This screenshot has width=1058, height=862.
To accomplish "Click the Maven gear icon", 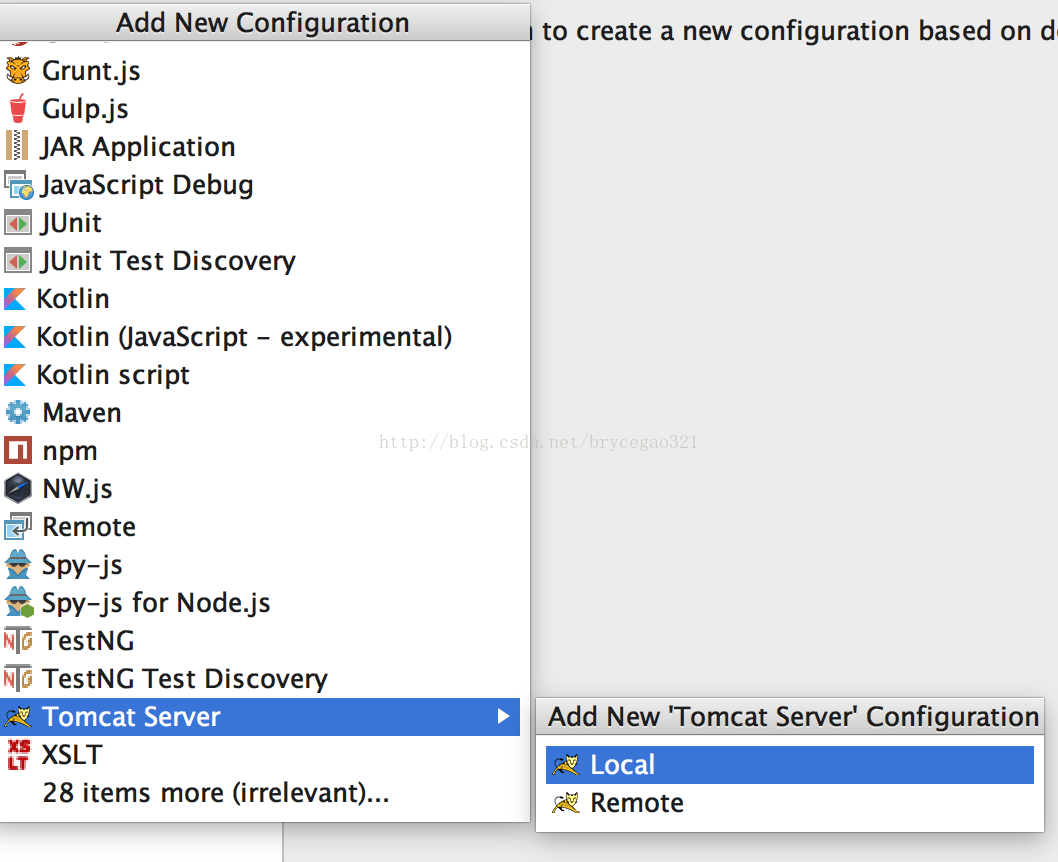I will point(18,412).
